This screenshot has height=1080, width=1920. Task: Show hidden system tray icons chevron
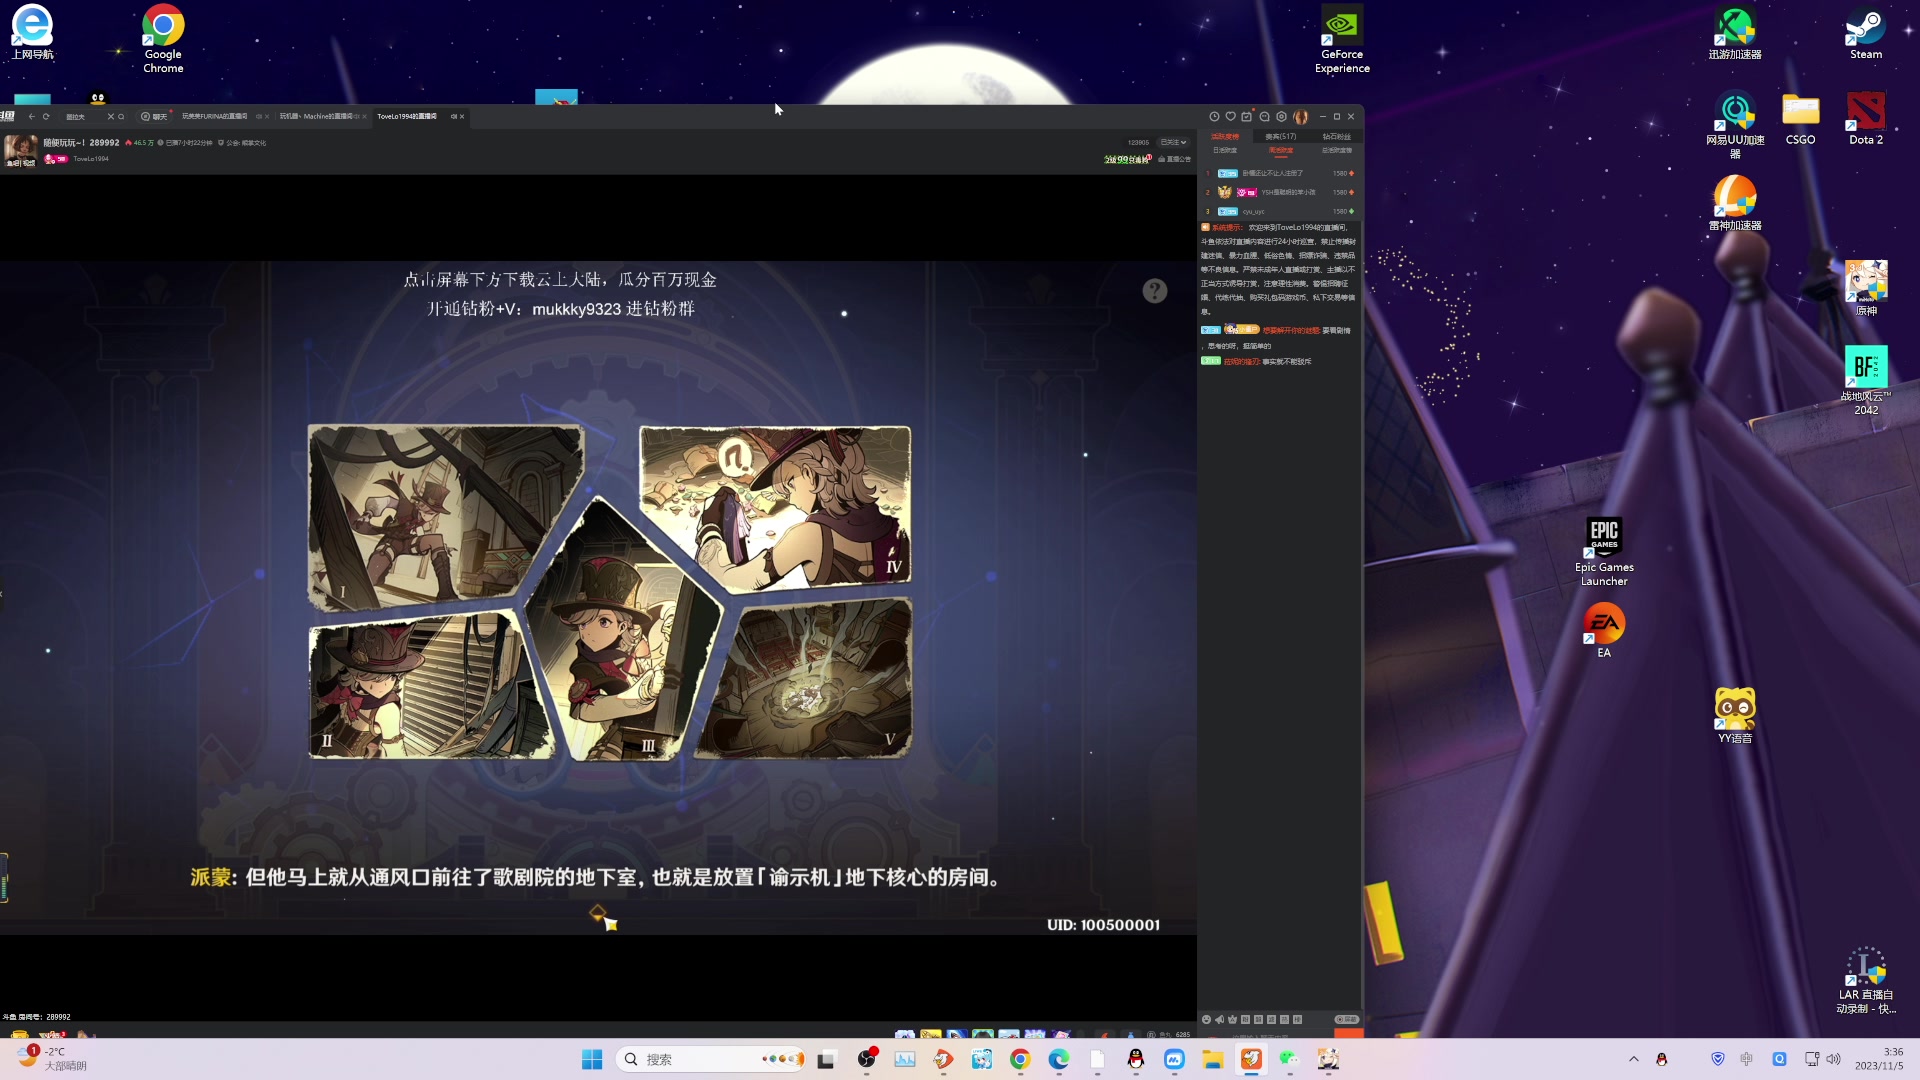pyautogui.click(x=1634, y=1059)
